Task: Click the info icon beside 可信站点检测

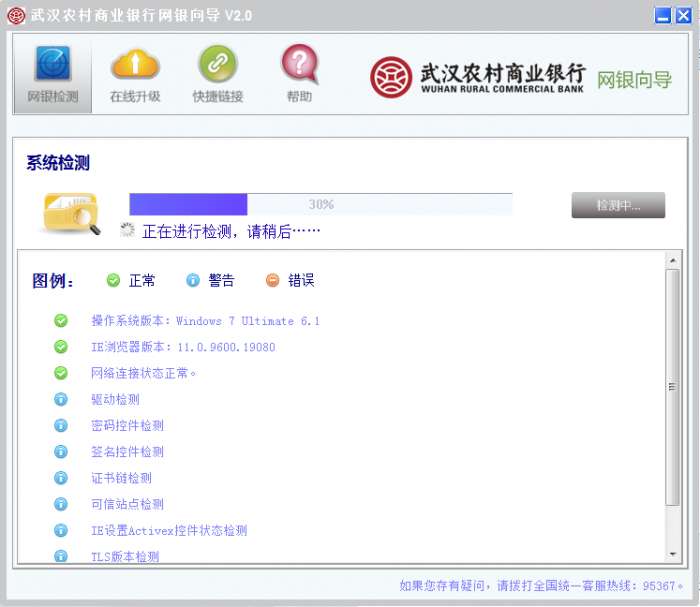Action: (x=61, y=504)
